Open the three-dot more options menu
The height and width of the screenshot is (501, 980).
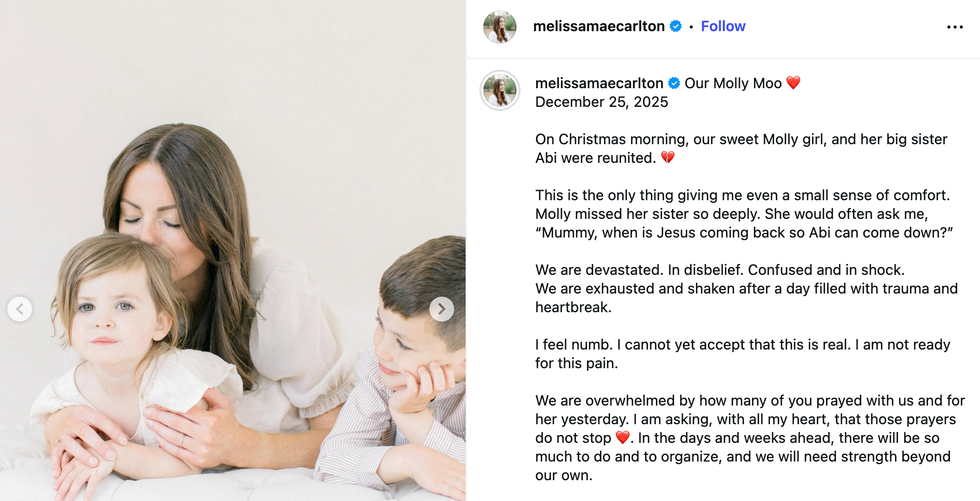(x=954, y=27)
